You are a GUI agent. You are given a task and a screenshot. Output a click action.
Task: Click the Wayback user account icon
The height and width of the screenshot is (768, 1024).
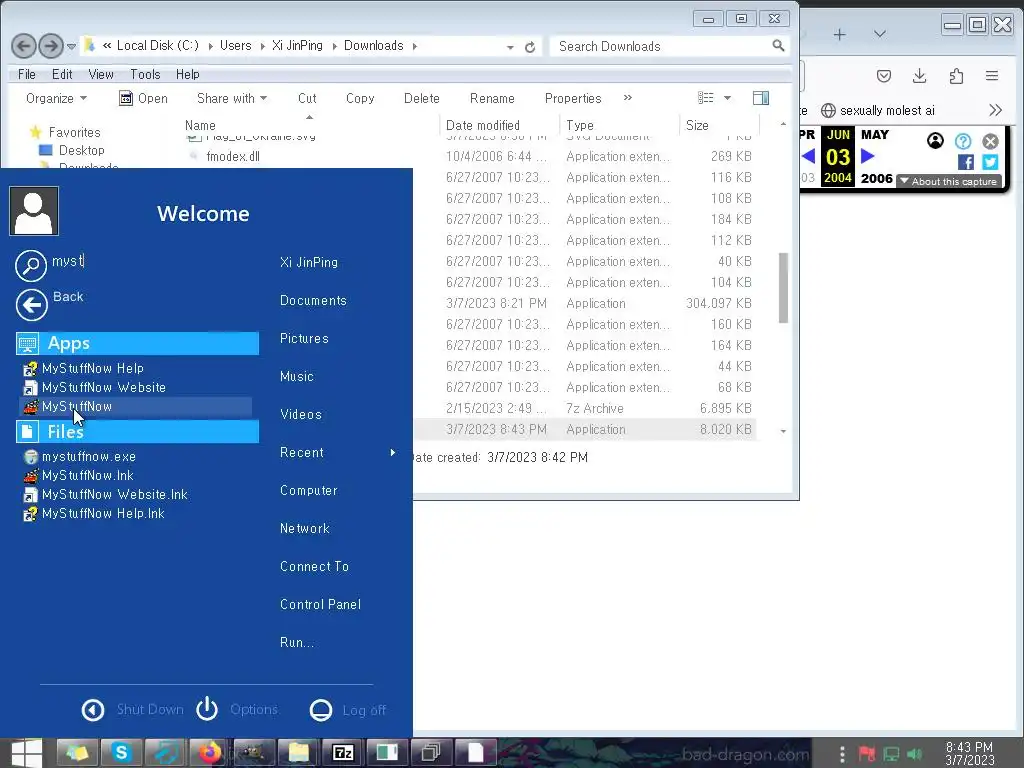(x=935, y=140)
